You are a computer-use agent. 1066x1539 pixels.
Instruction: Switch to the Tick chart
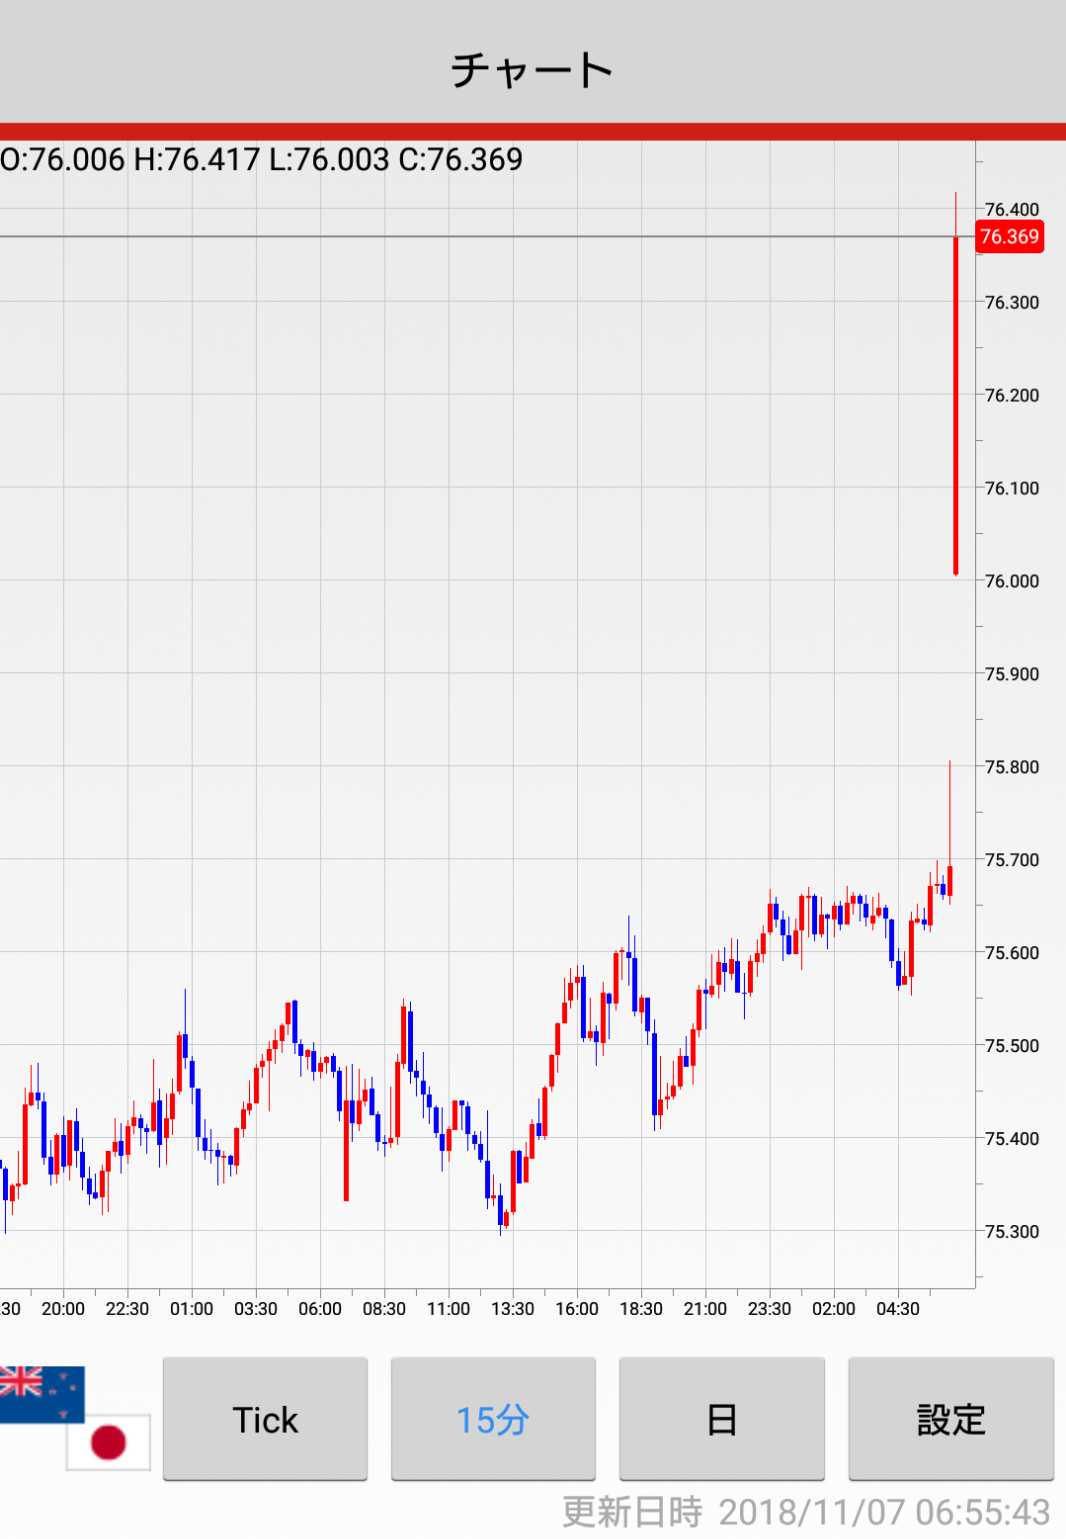(x=265, y=1419)
